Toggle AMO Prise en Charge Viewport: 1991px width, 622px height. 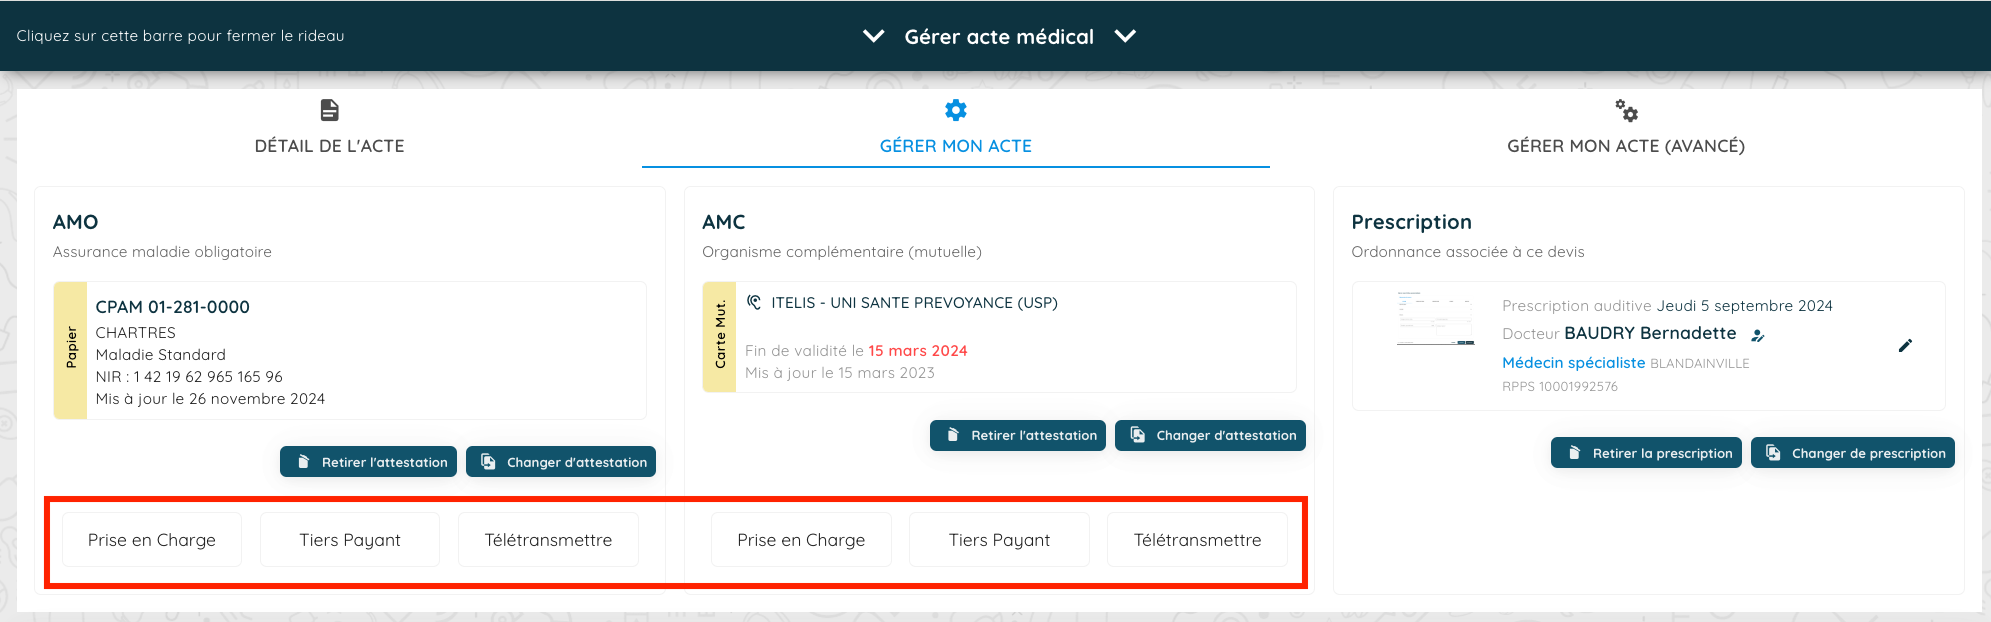pos(152,540)
